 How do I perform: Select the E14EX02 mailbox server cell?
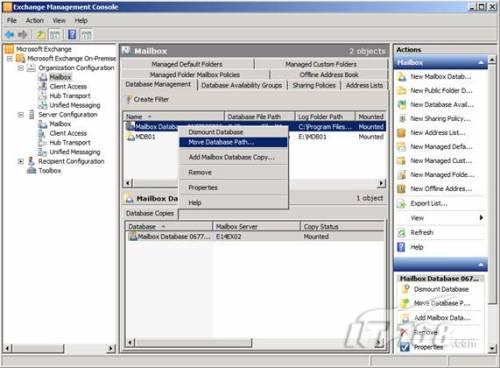[x=229, y=237]
